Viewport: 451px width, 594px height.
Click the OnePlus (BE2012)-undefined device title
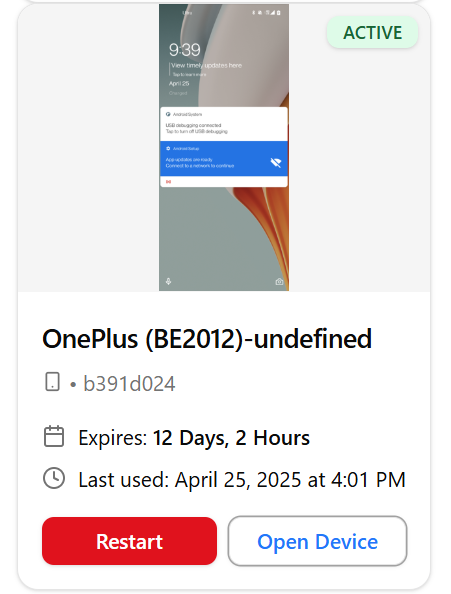pos(207,339)
